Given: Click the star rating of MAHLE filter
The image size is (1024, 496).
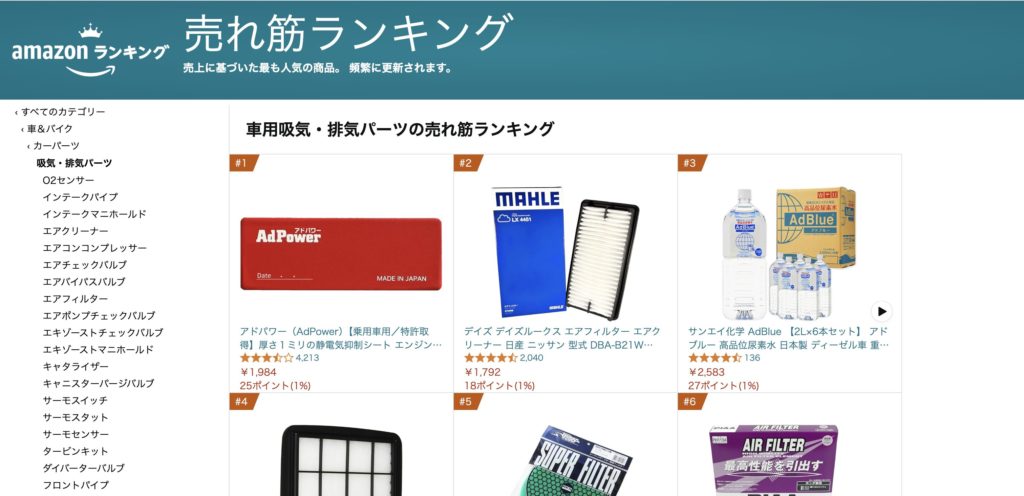Looking at the screenshot, I should tap(490, 358).
